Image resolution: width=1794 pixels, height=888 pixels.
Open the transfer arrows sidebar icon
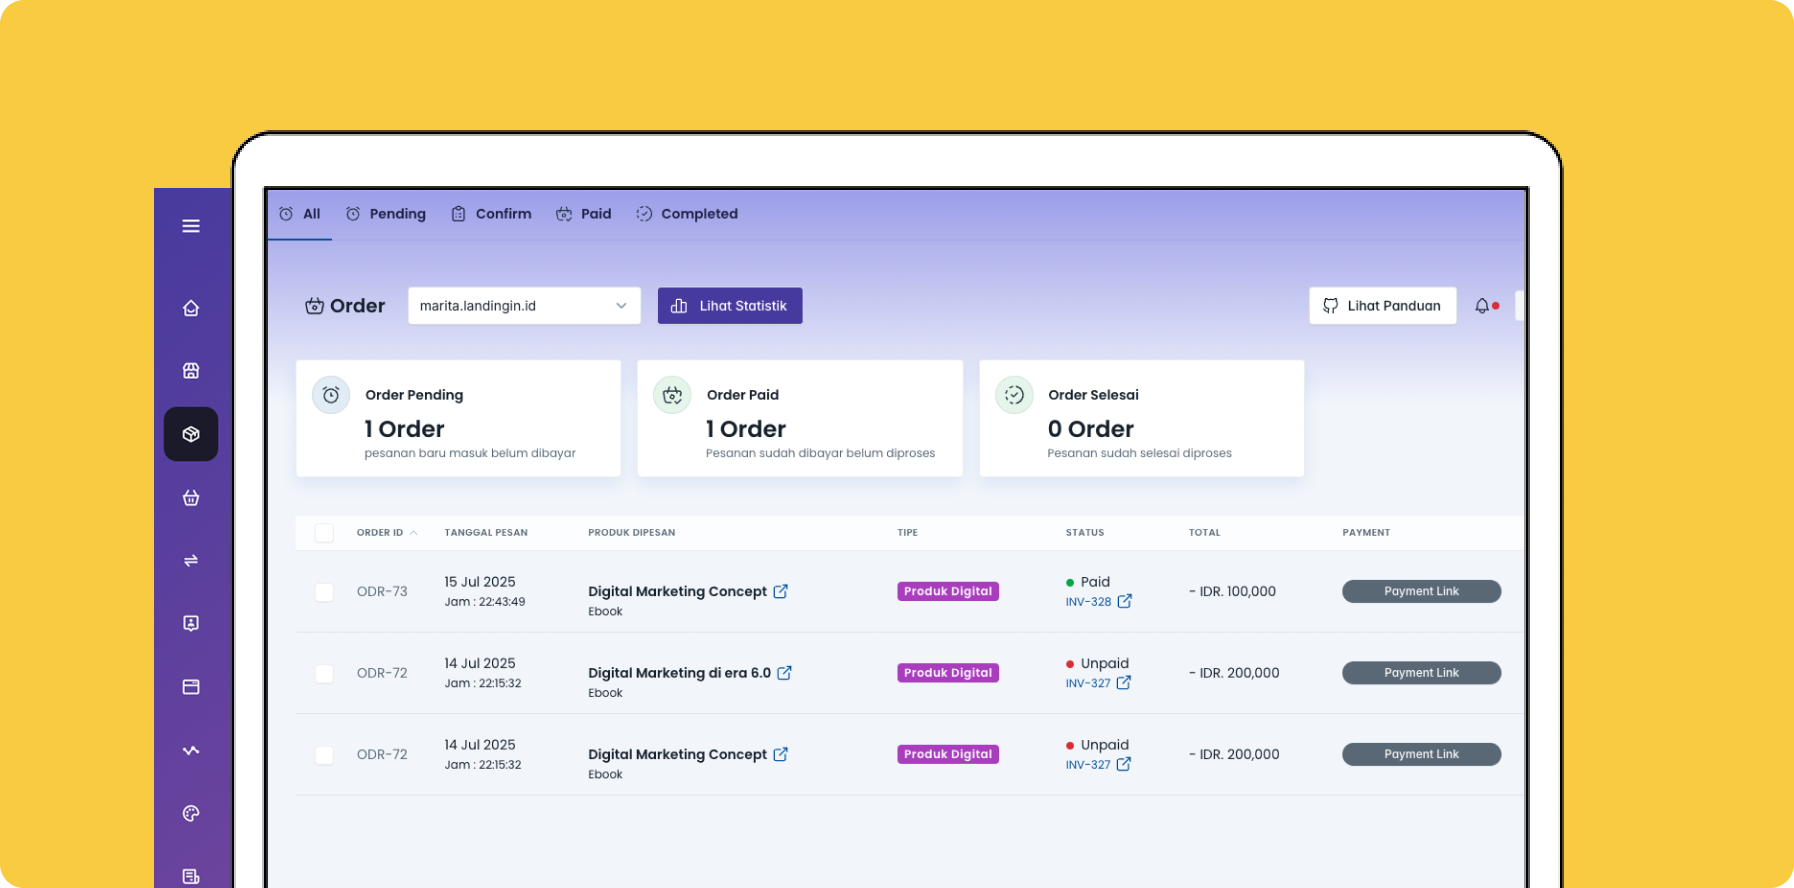[x=191, y=561]
